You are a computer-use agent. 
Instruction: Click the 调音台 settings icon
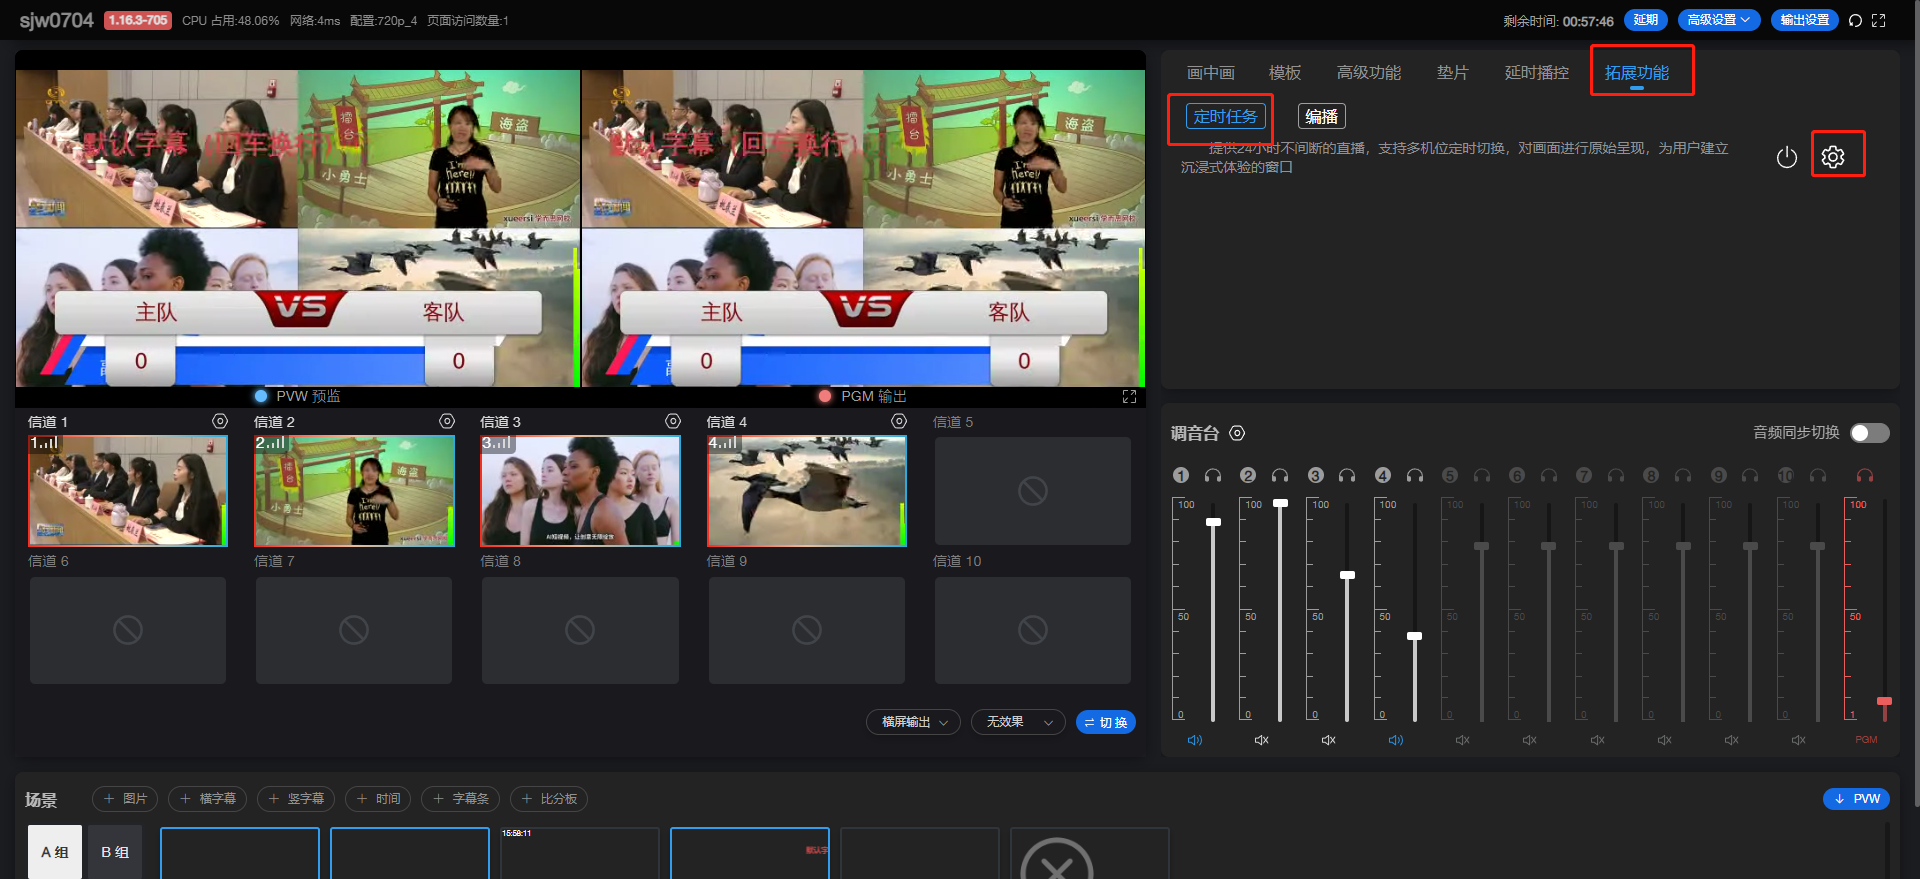(1237, 433)
